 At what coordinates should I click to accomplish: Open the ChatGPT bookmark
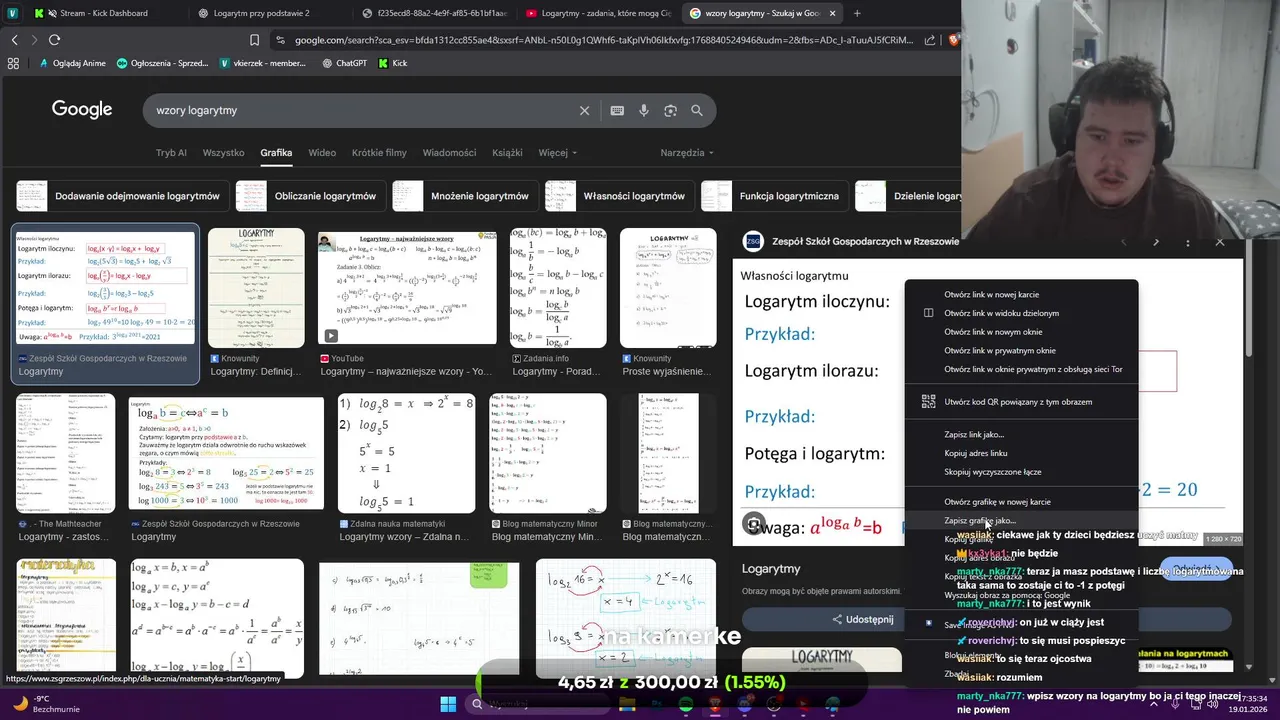pos(344,63)
